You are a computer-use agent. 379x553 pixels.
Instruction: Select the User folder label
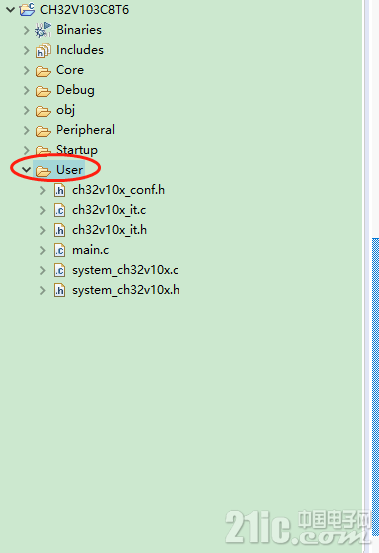point(69,170)
